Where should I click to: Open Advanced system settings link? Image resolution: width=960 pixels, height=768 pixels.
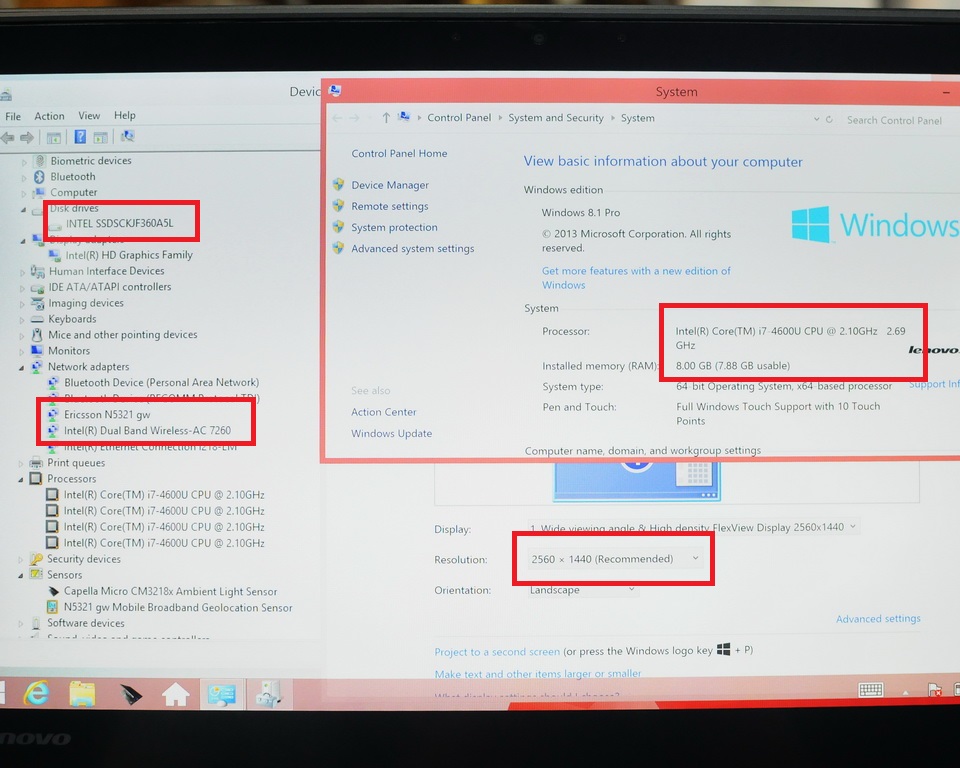413,249
